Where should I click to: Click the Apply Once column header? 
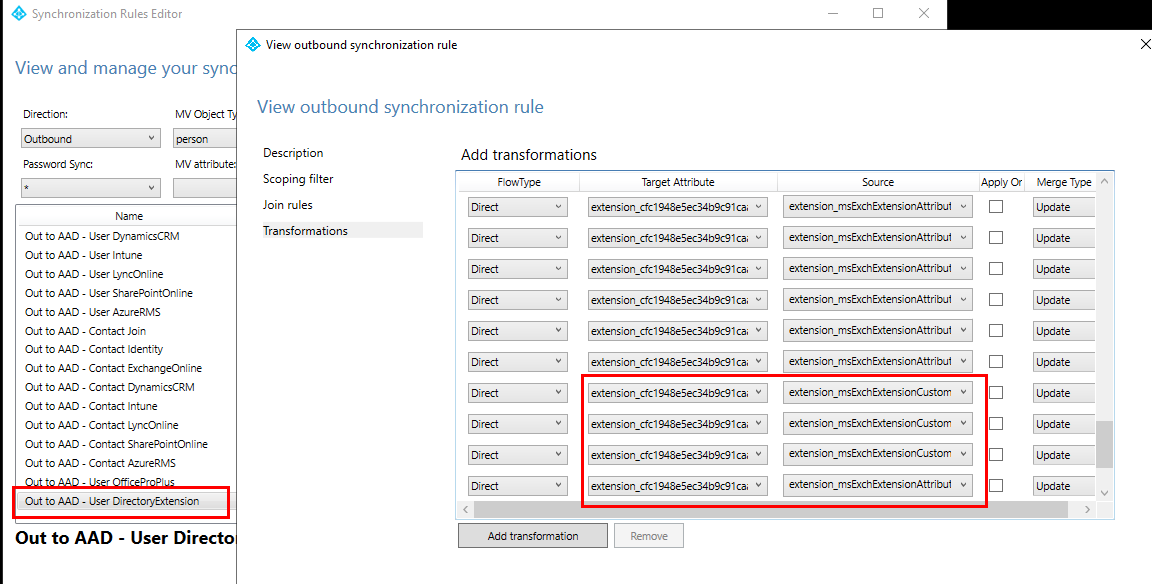pos(1002,182)
